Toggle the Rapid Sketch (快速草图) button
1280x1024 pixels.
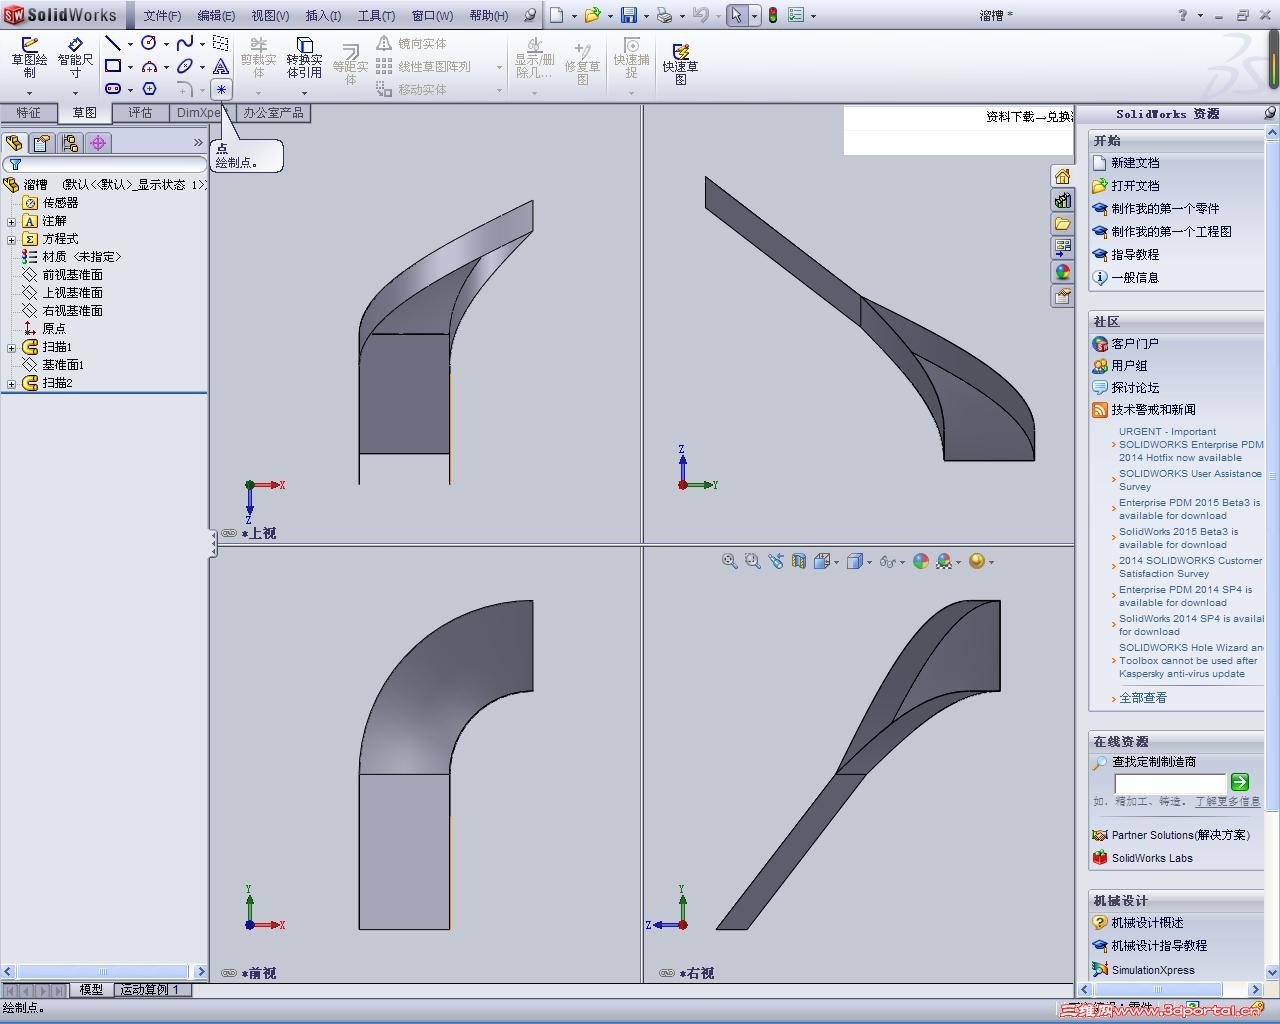pos(680,62)
